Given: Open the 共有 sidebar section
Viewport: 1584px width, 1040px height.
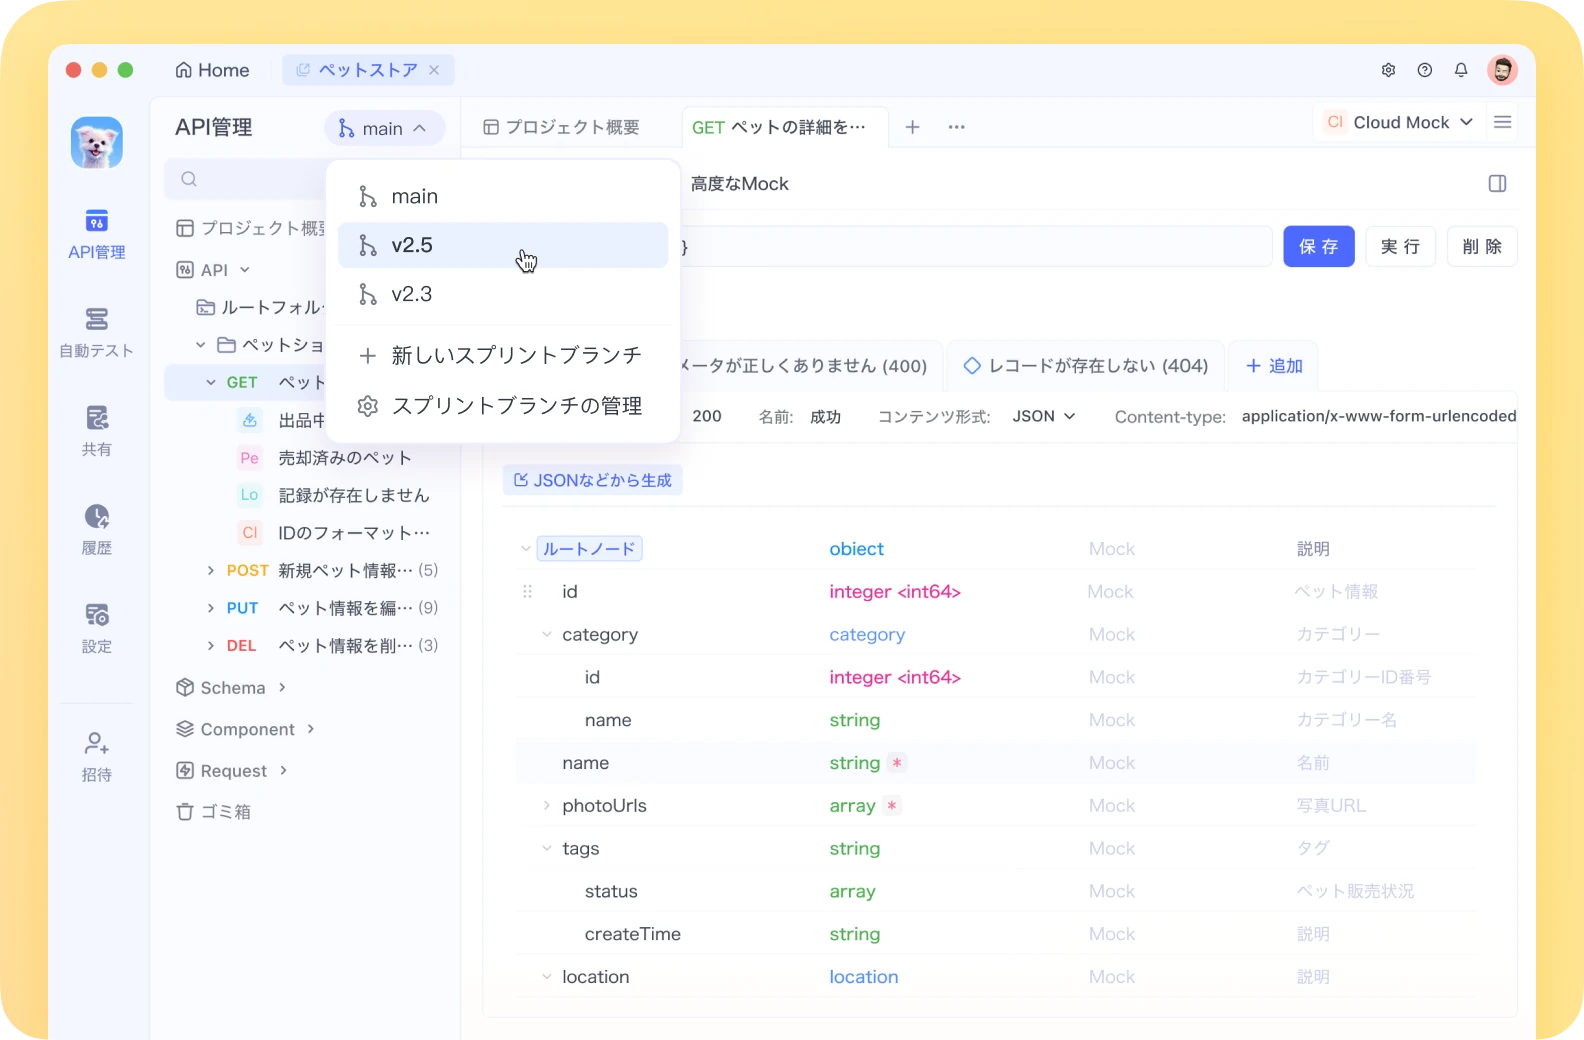Looking at the screenshot, I should click(96, 431).
